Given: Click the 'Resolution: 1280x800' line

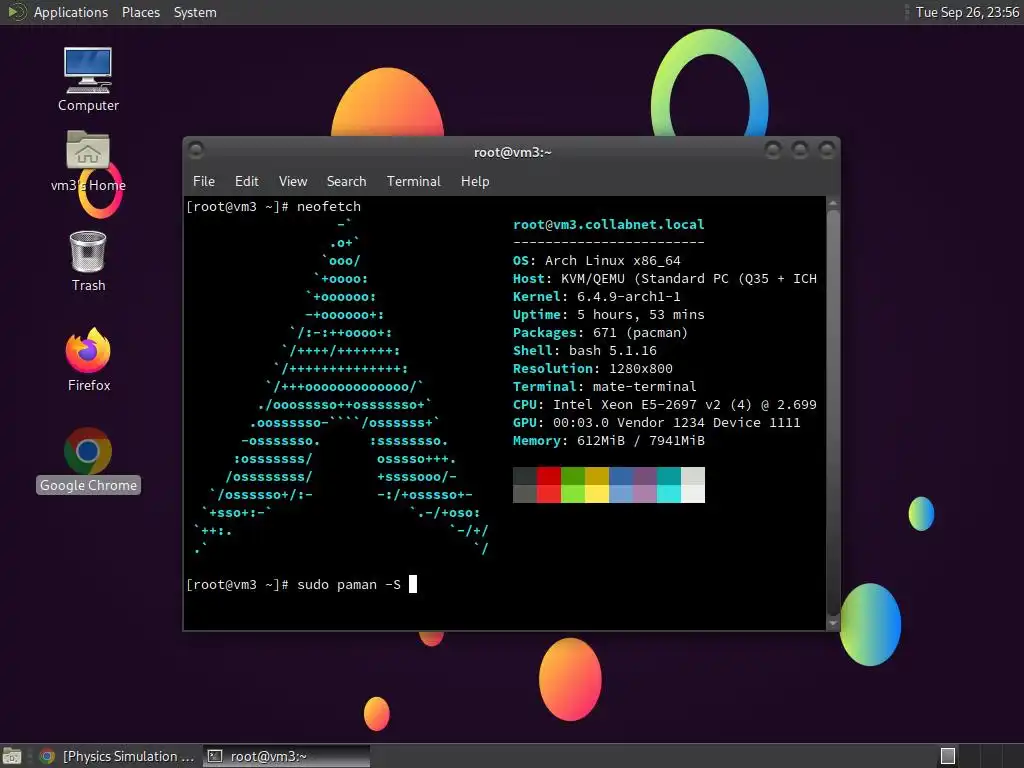Looking at the screenshot, I should click(x=592, y=368).
